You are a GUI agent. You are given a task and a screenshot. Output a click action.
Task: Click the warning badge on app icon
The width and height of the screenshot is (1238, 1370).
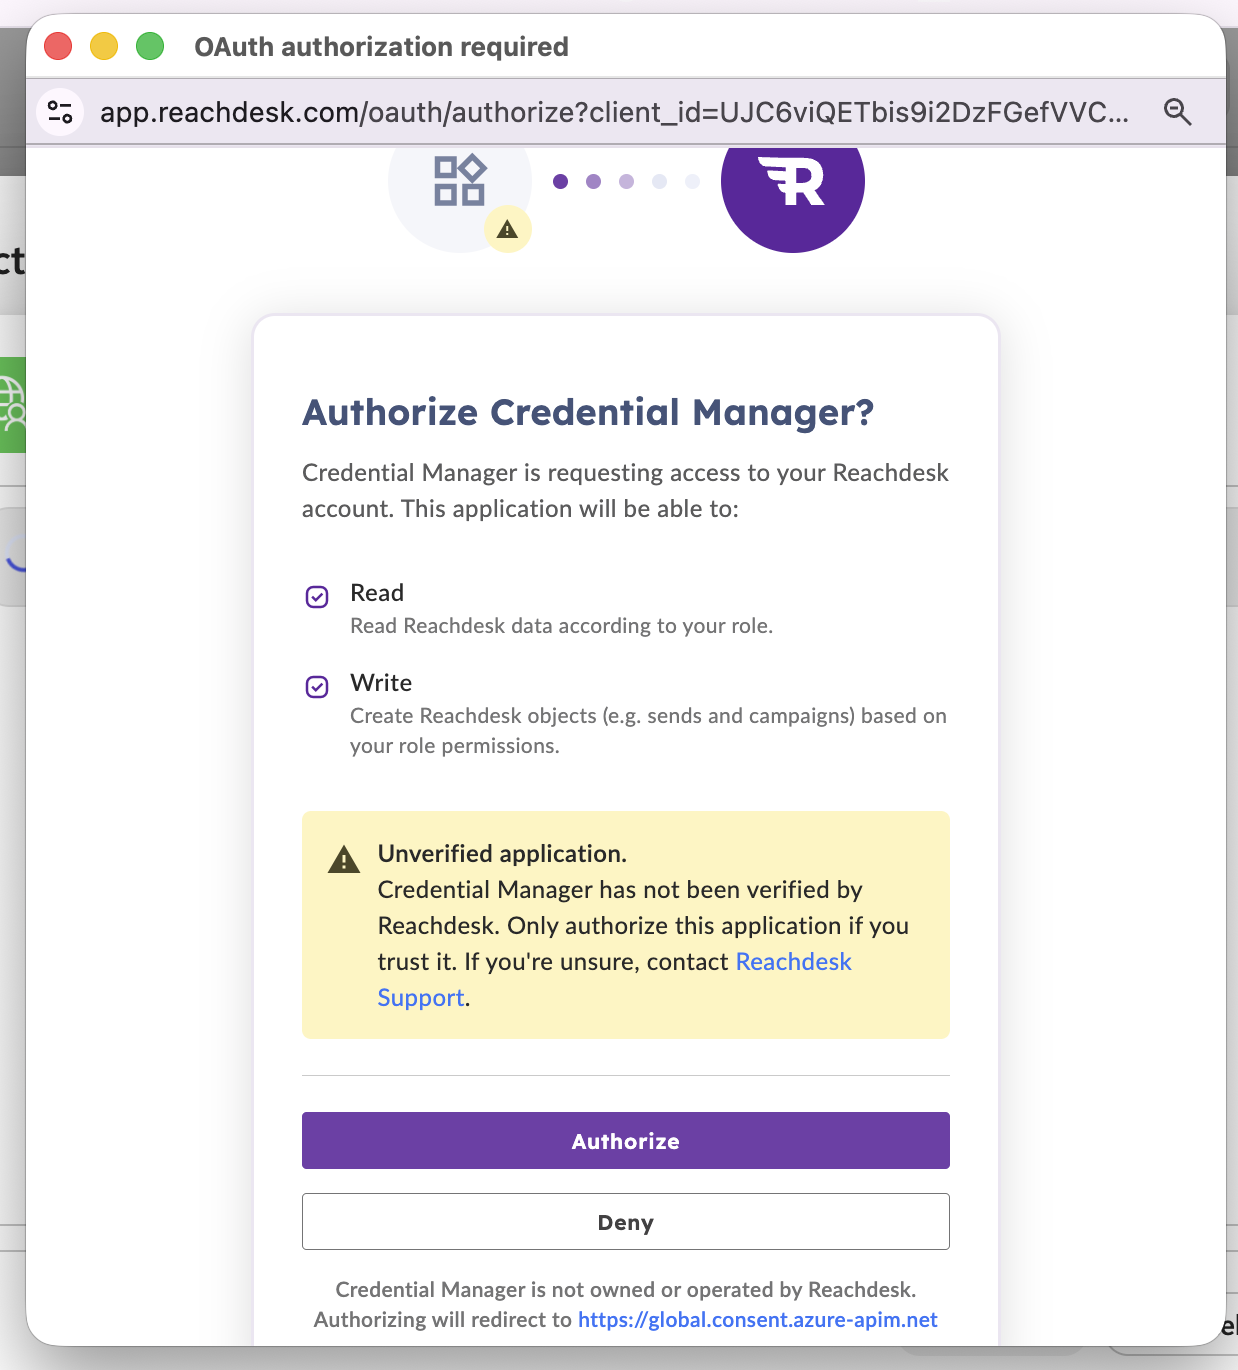tap(508, 229)
